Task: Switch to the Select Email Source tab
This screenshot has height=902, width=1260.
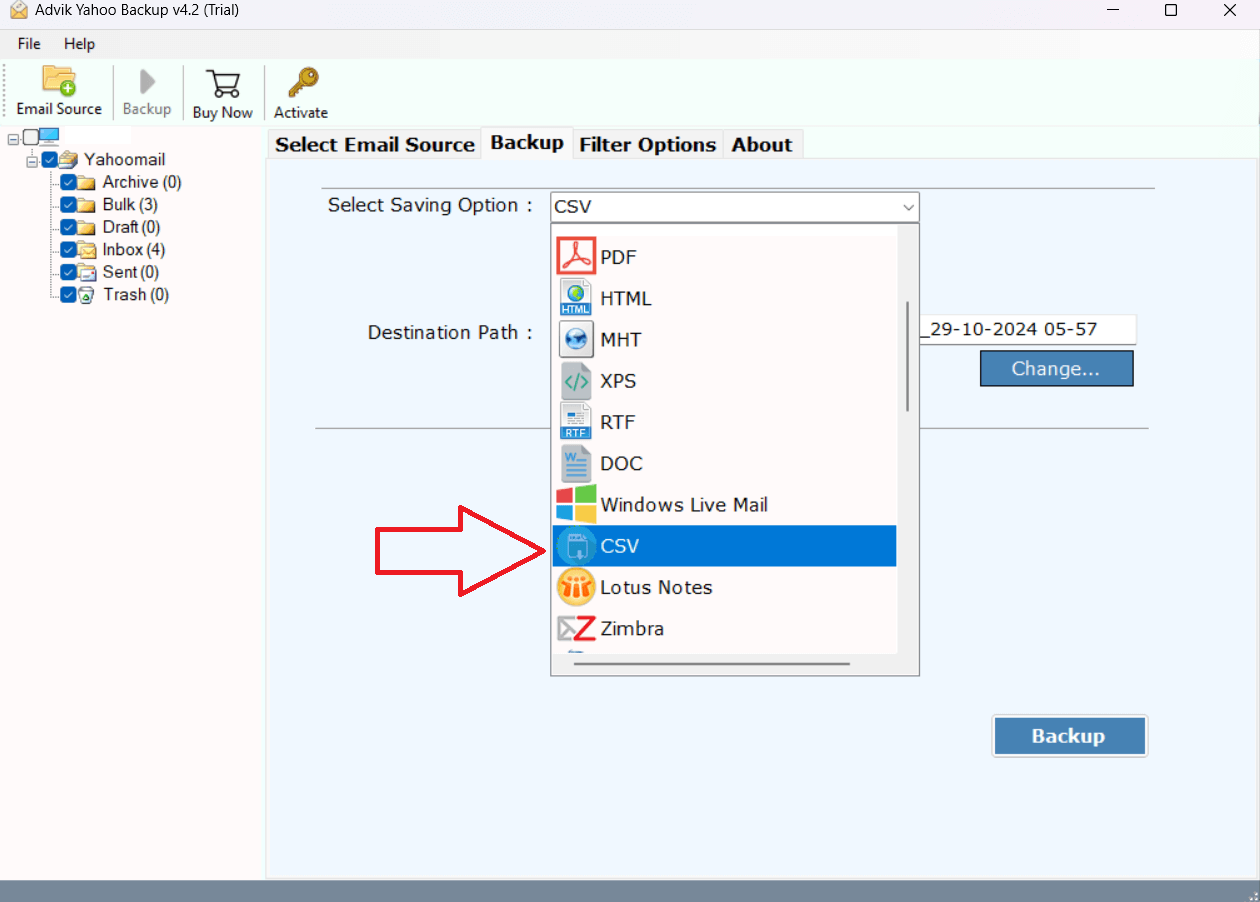Action: [x=375, y=144]
